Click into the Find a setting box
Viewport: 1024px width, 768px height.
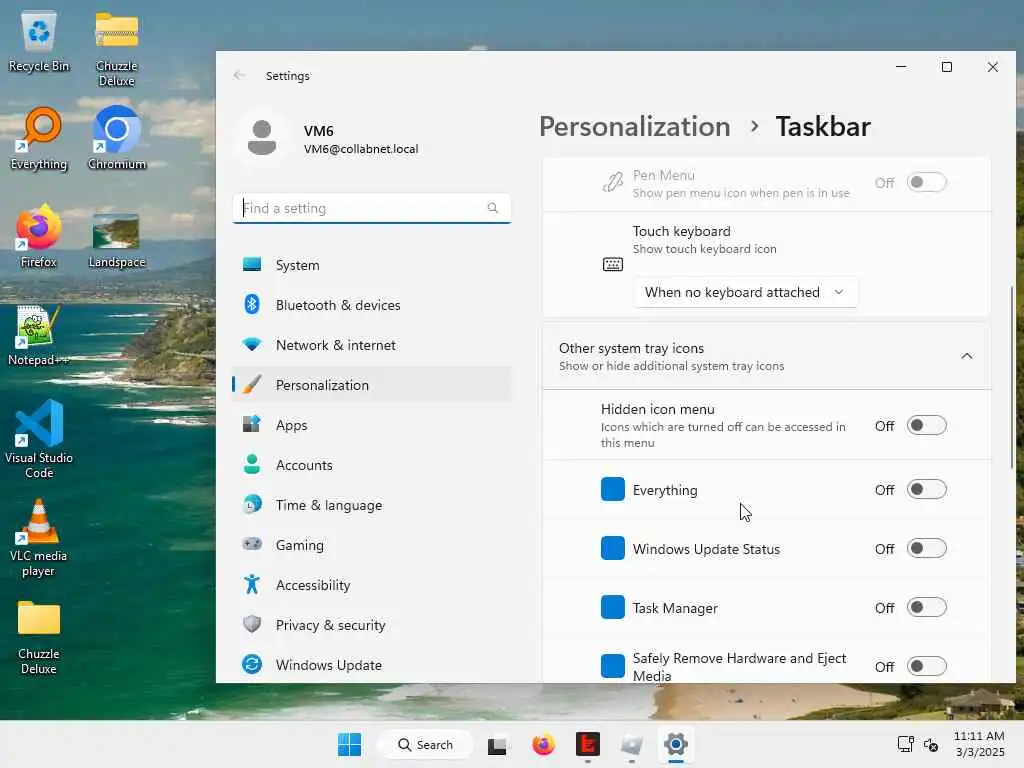[x=372, y=208]
